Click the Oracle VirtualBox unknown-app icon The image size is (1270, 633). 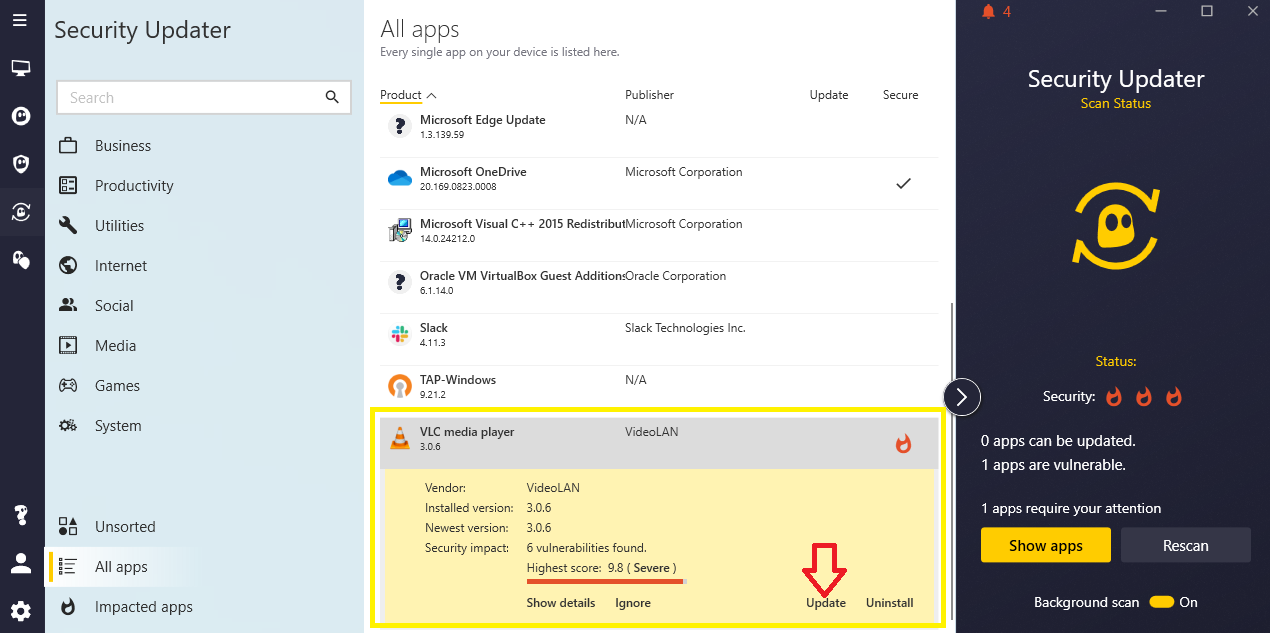click(400, 282)
